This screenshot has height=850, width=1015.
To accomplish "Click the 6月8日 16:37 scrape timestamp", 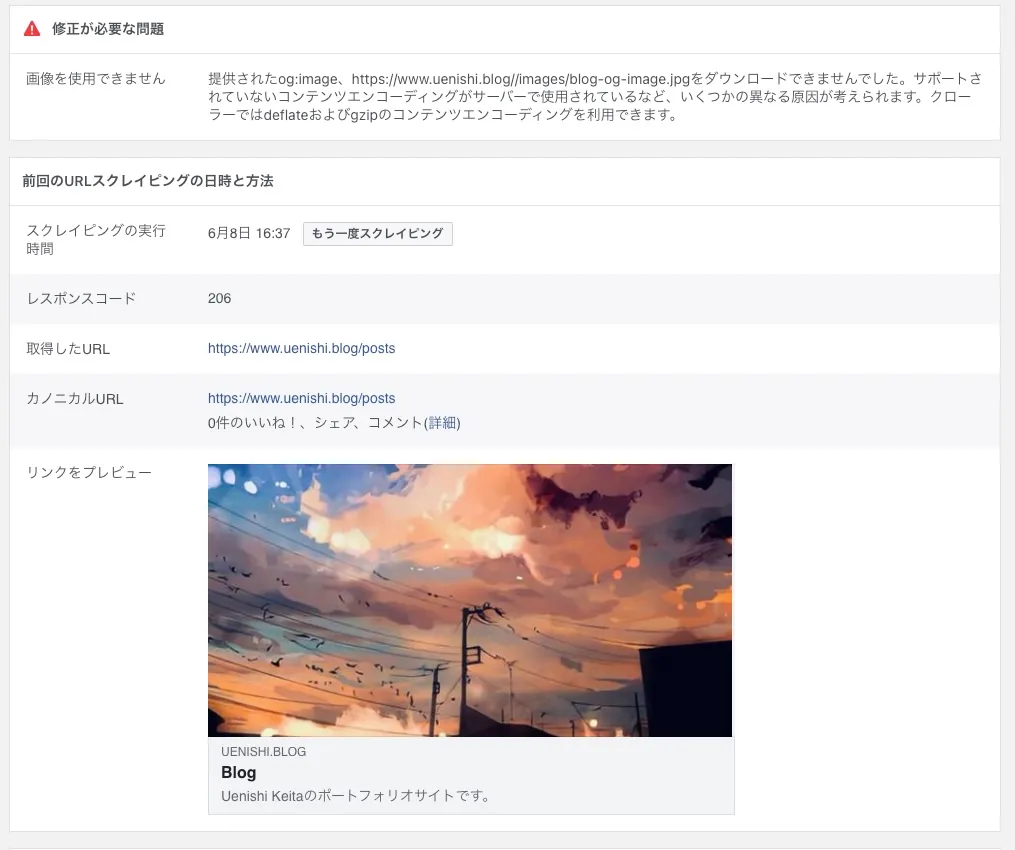I will point(249,234).
